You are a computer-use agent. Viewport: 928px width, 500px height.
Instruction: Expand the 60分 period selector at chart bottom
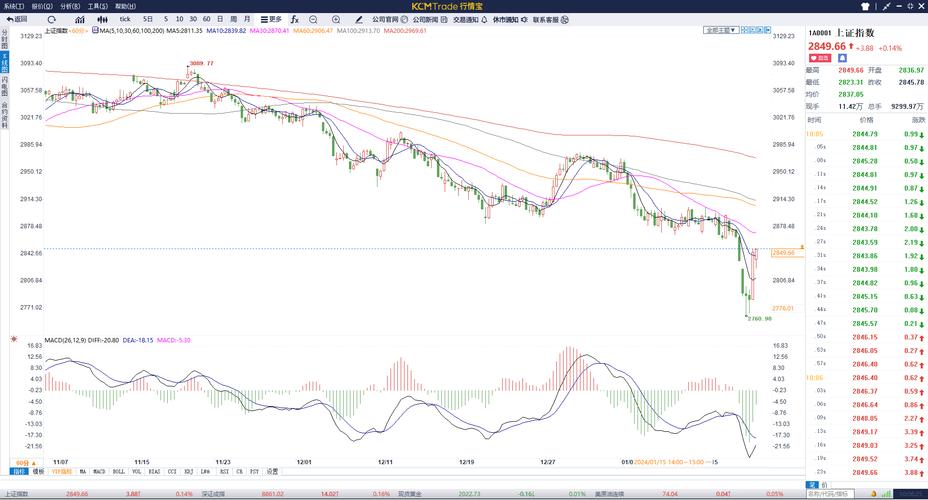click(x=26, y=463)
